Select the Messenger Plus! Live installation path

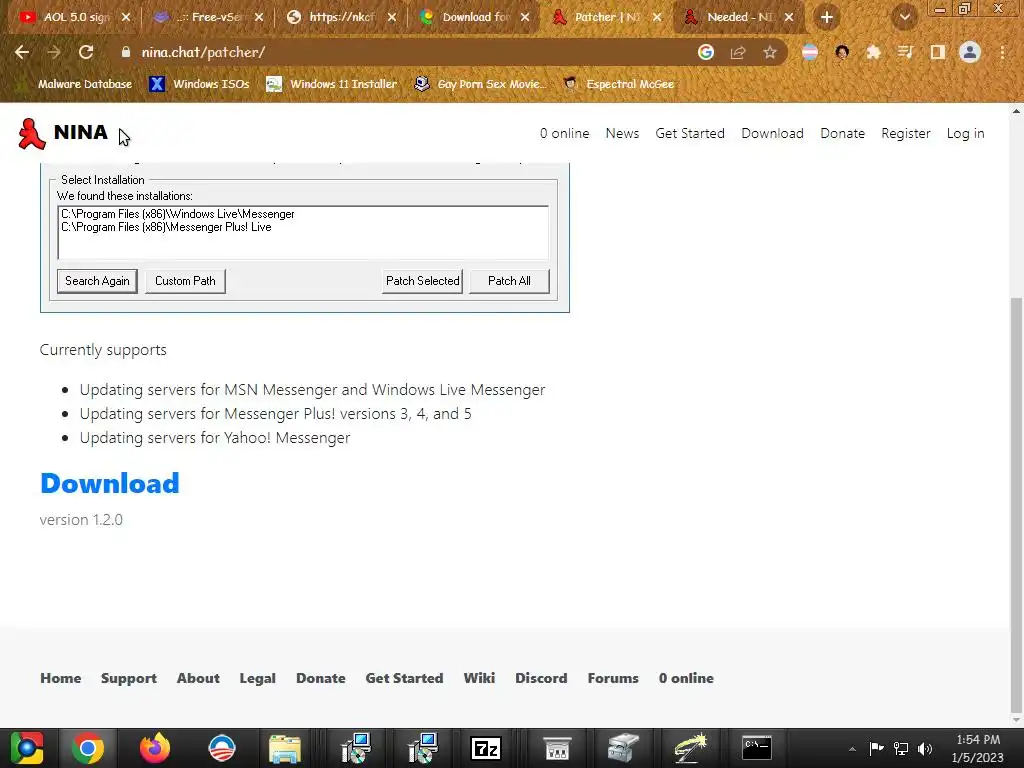[x=166, y=227]
